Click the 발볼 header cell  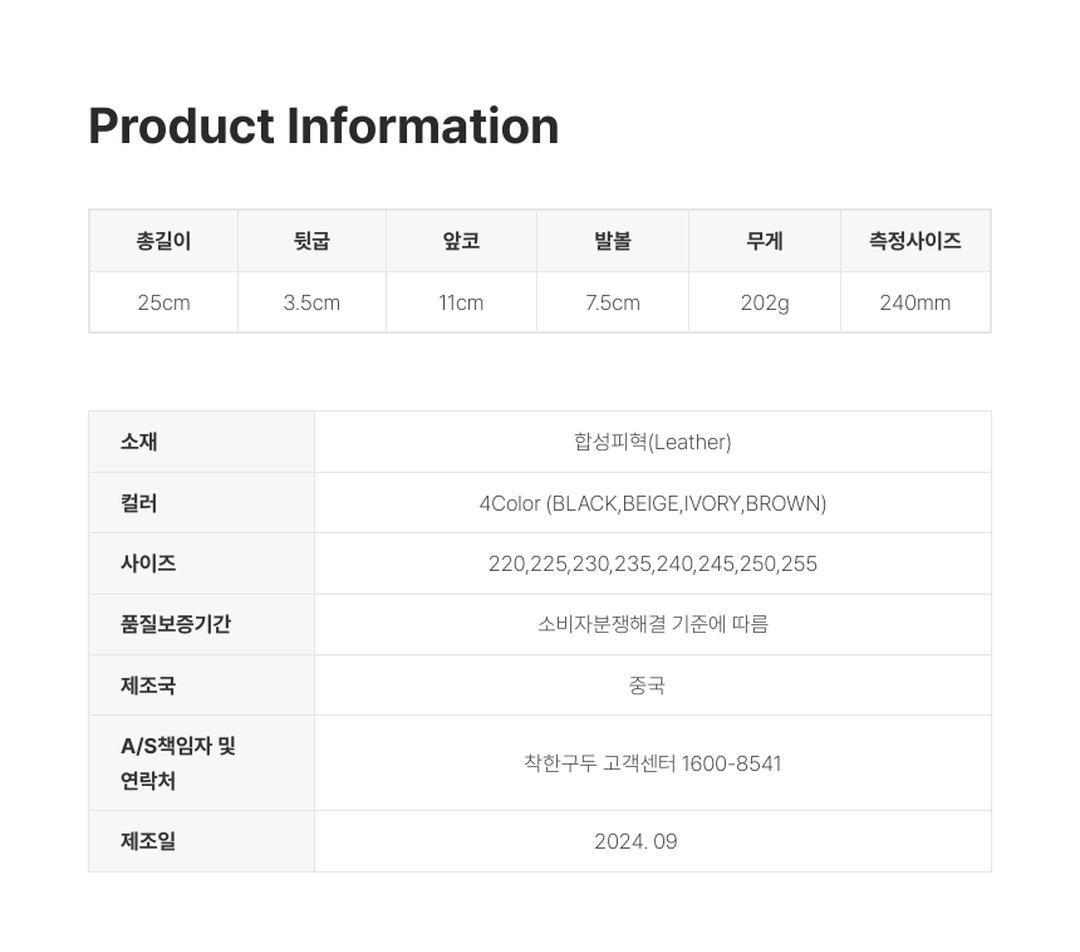click(x=612, y=241)
